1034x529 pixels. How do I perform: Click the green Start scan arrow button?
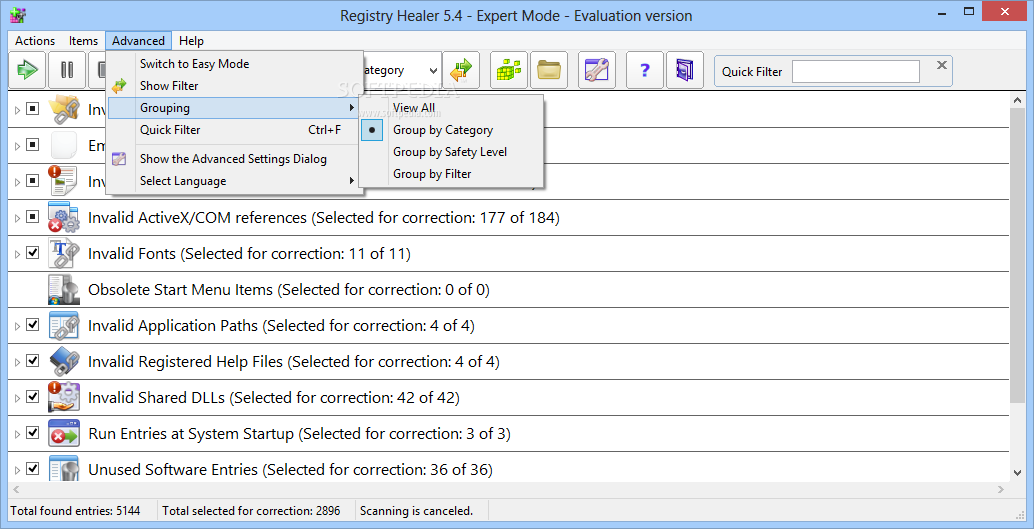[x=28, y=69]
